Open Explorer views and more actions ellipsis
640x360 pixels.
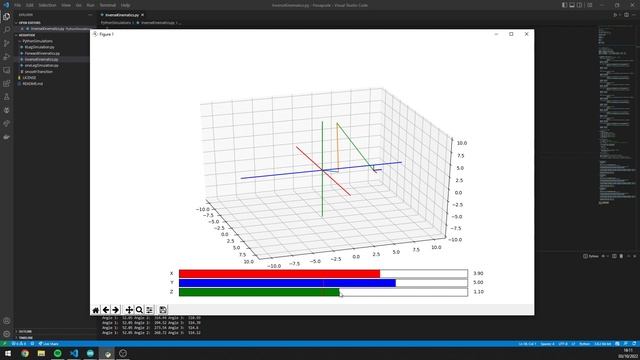coord(90,15)
